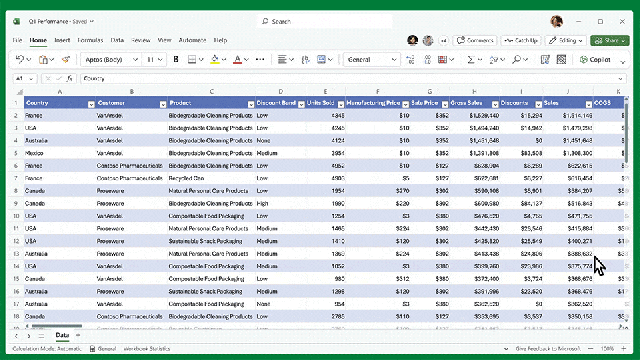Open the Country column filter dropdown
The image size is (640, 360).
point(91,104)
